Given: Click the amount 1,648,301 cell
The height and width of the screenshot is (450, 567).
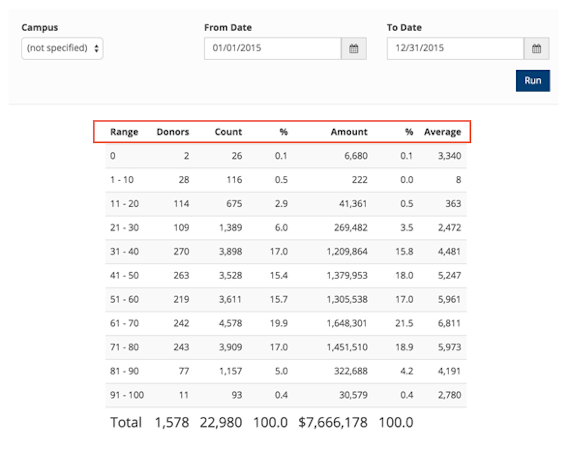Looking at the screenshot, I should 347,323.
